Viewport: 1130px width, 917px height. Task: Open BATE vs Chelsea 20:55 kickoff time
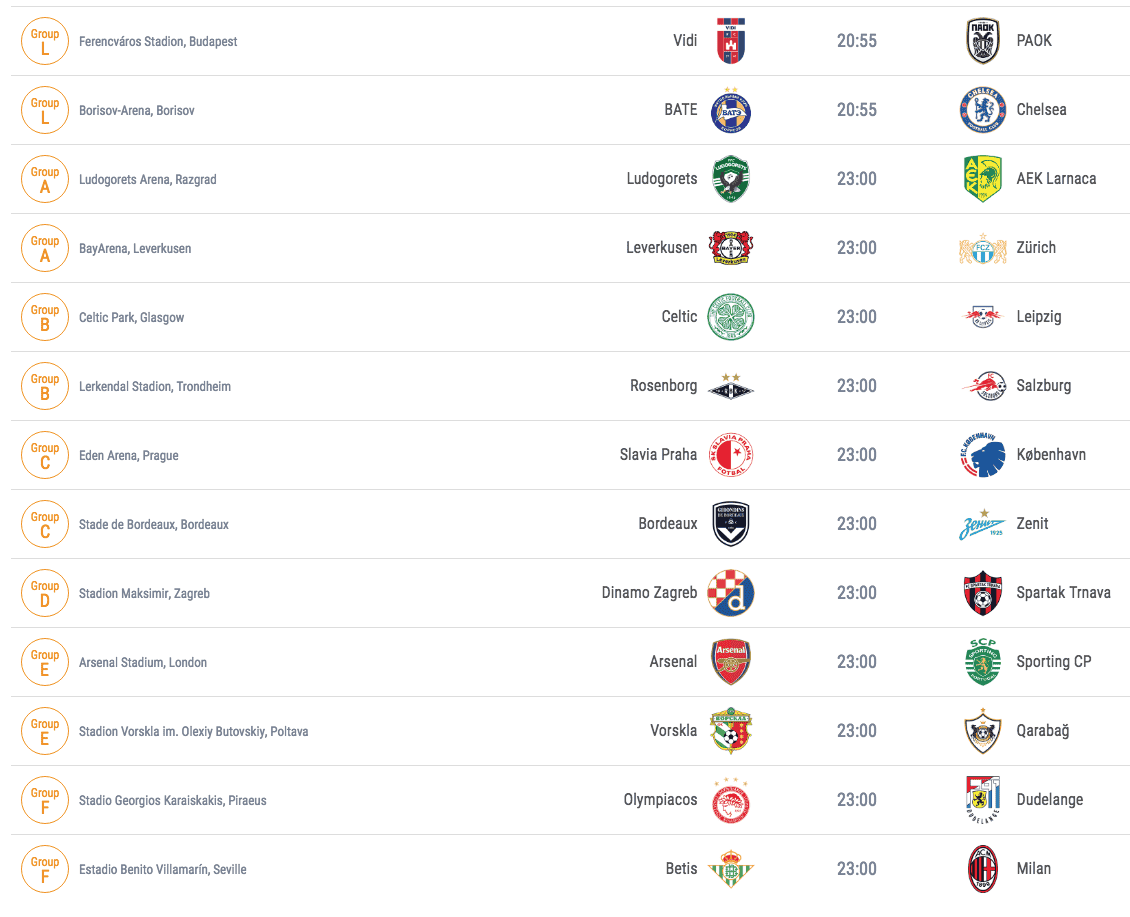point(856,110)
